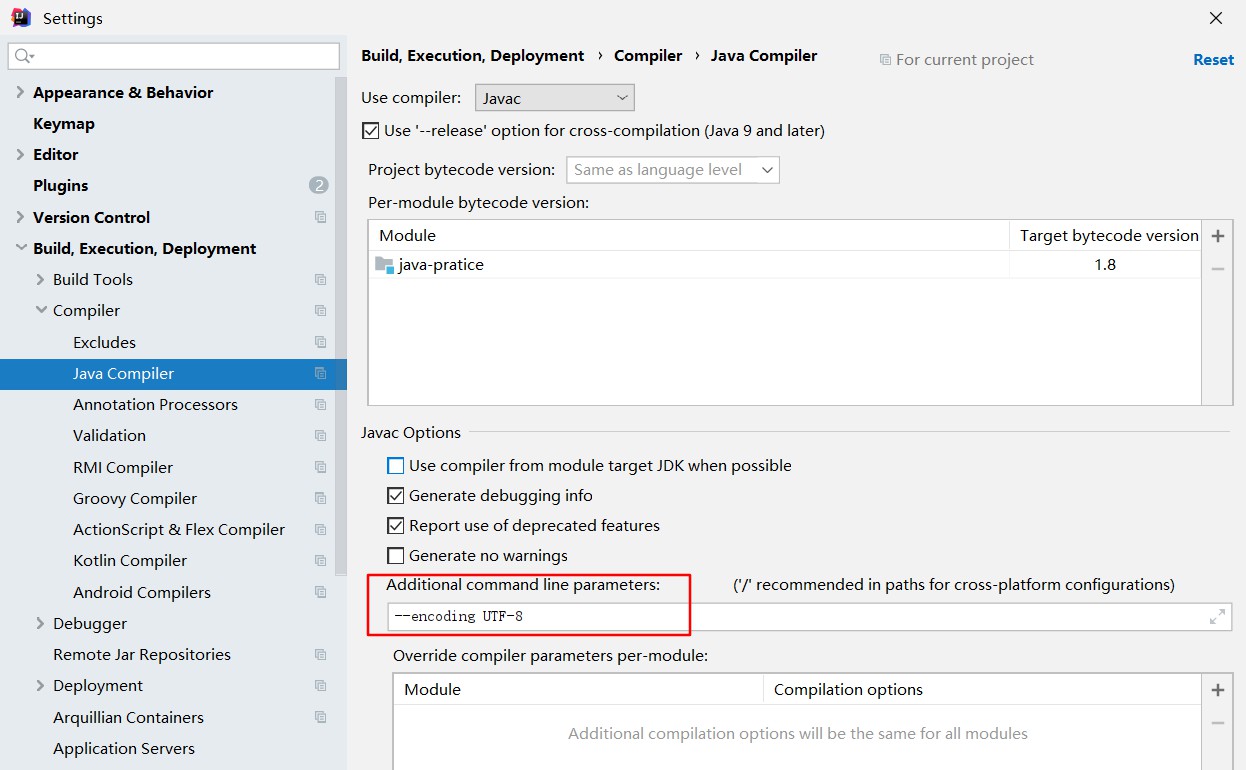This screenshot has height=770, width=1246.
Task: Disable the '--release' cross-compilation option checkbox
Action: (x=370, y=131)
